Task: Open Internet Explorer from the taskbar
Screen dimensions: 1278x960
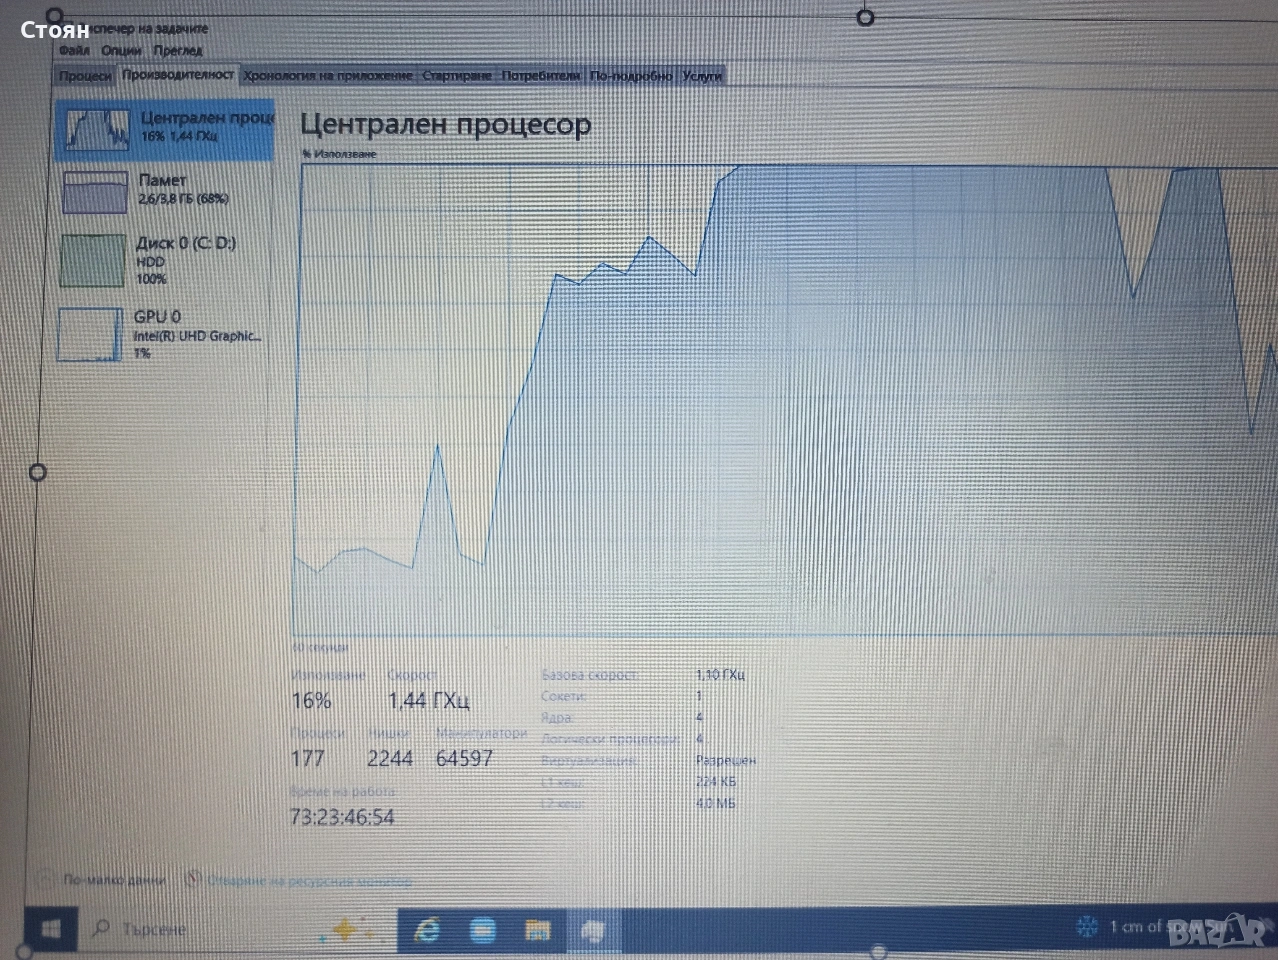Action: tap(427, 931)
